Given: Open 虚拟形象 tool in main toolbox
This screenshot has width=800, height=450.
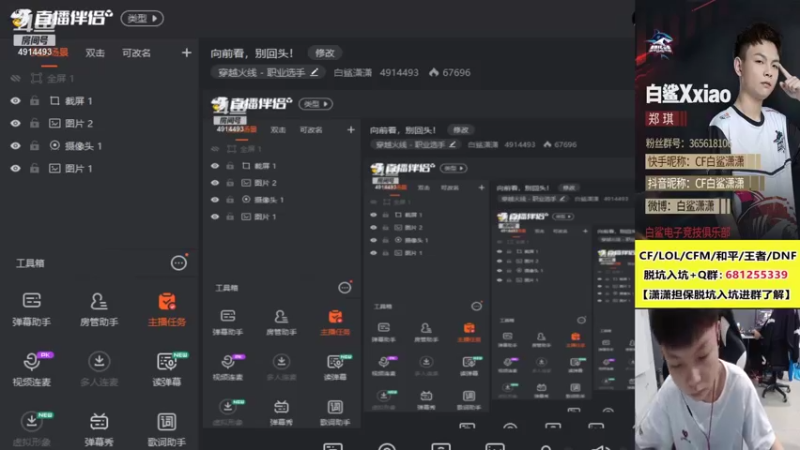Looking at the screenshot, I should pyautogui.click(x=32, y=429).
